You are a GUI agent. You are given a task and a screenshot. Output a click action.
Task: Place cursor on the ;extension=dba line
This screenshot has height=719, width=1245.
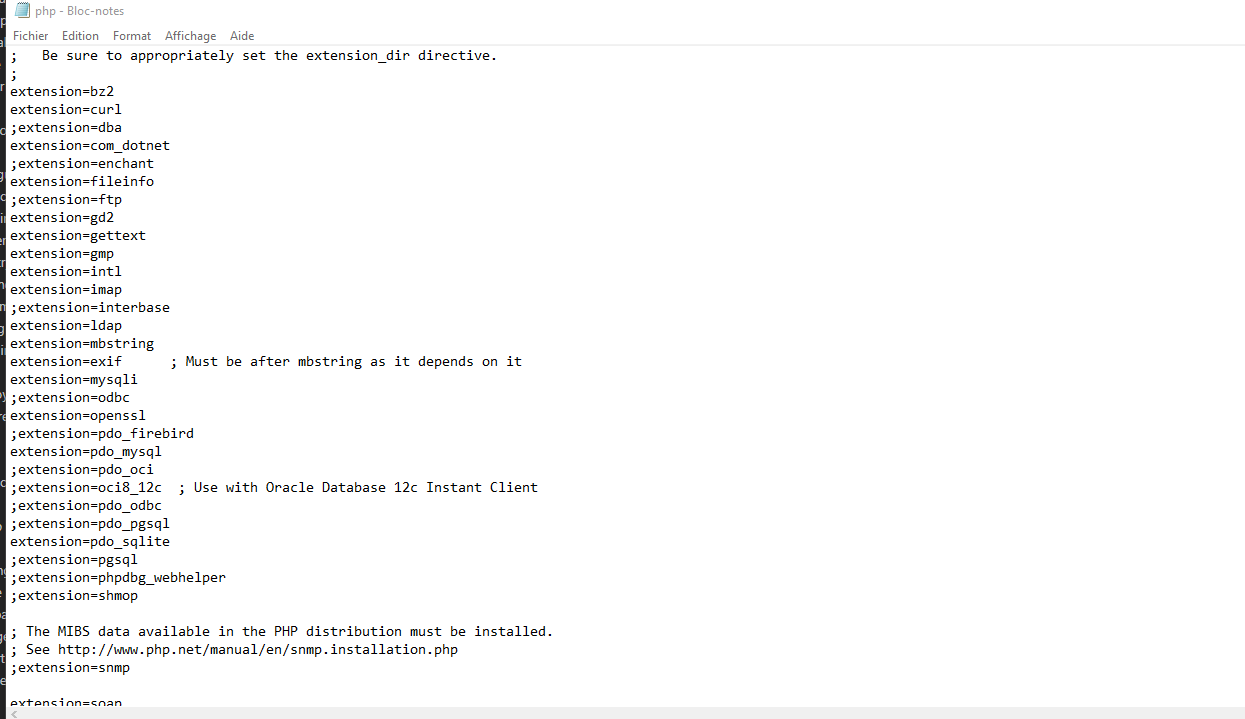coord(66,127)
